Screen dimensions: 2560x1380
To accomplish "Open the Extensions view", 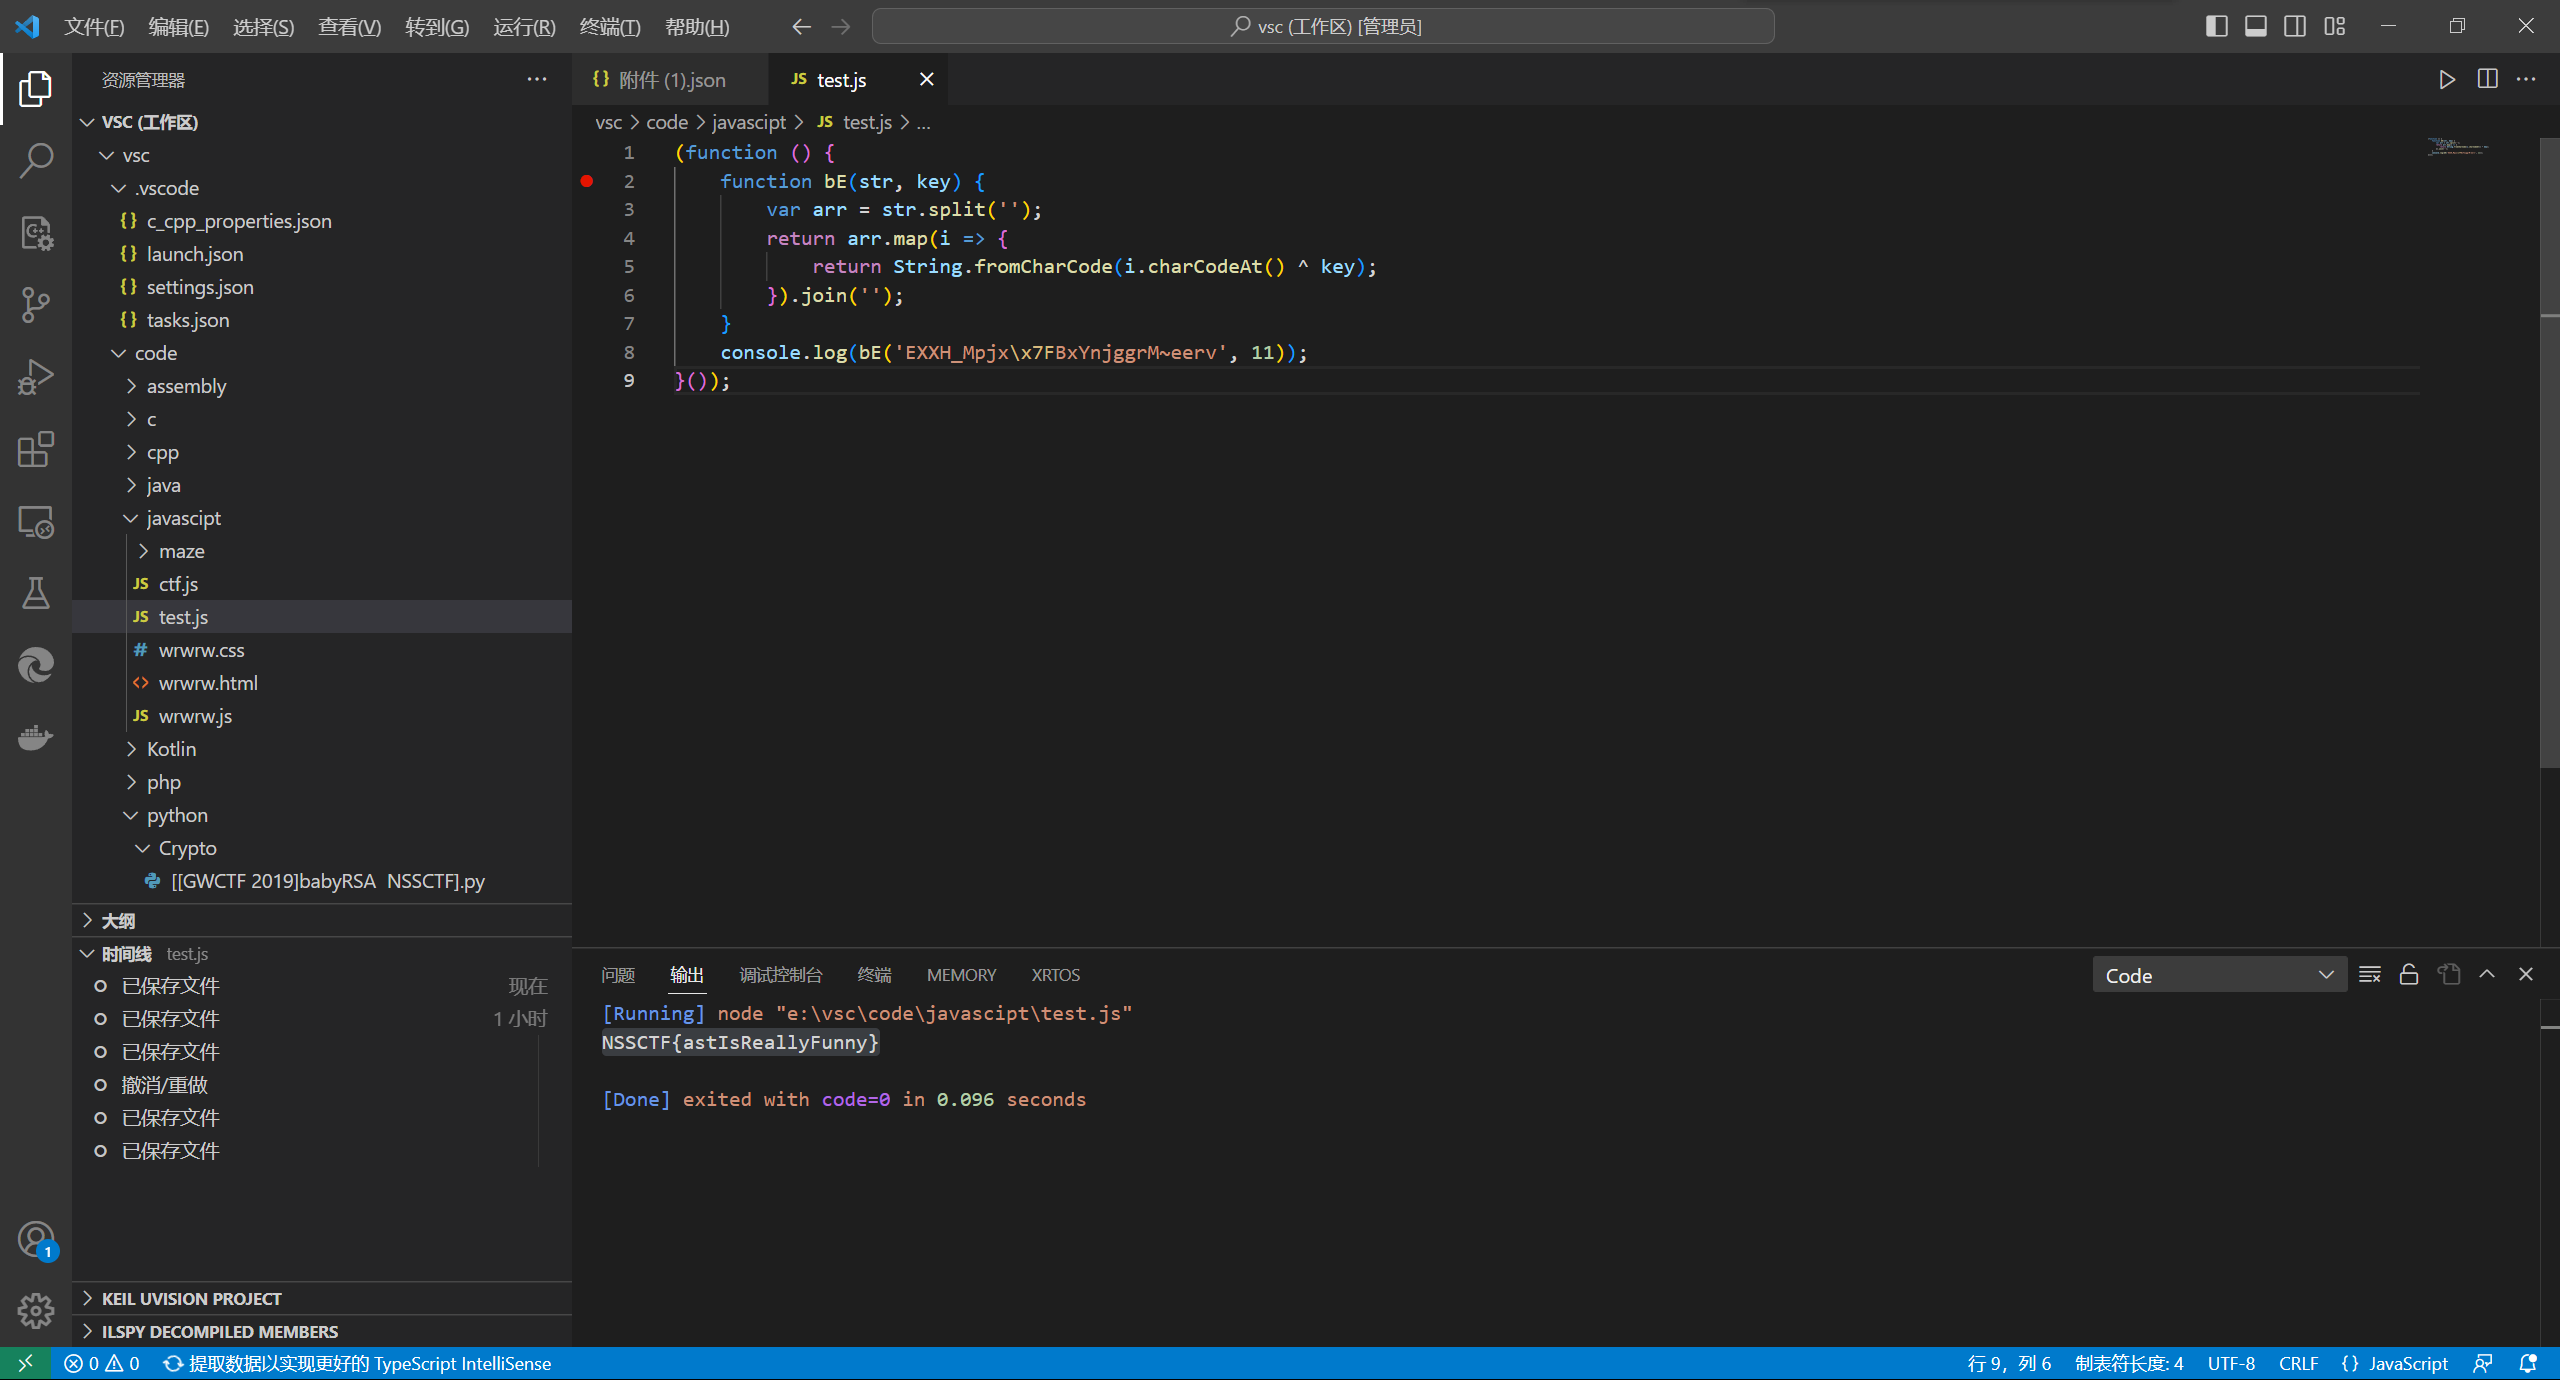I will click(x=36, y=449).
